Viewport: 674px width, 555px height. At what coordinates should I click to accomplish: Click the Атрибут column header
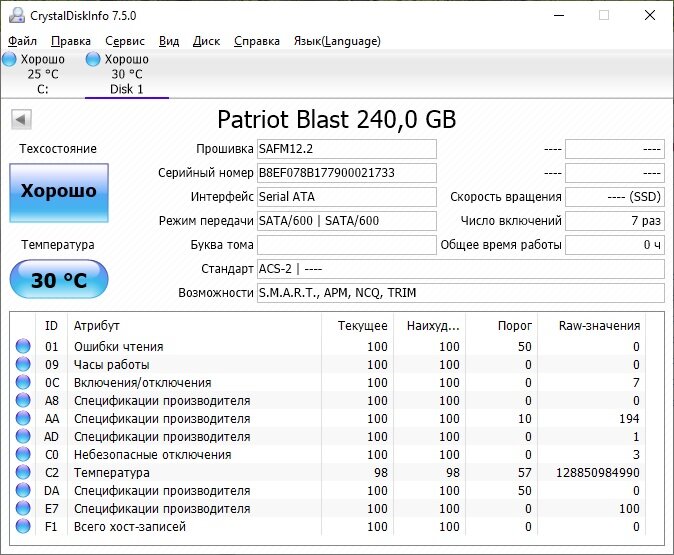pos(194,326)
